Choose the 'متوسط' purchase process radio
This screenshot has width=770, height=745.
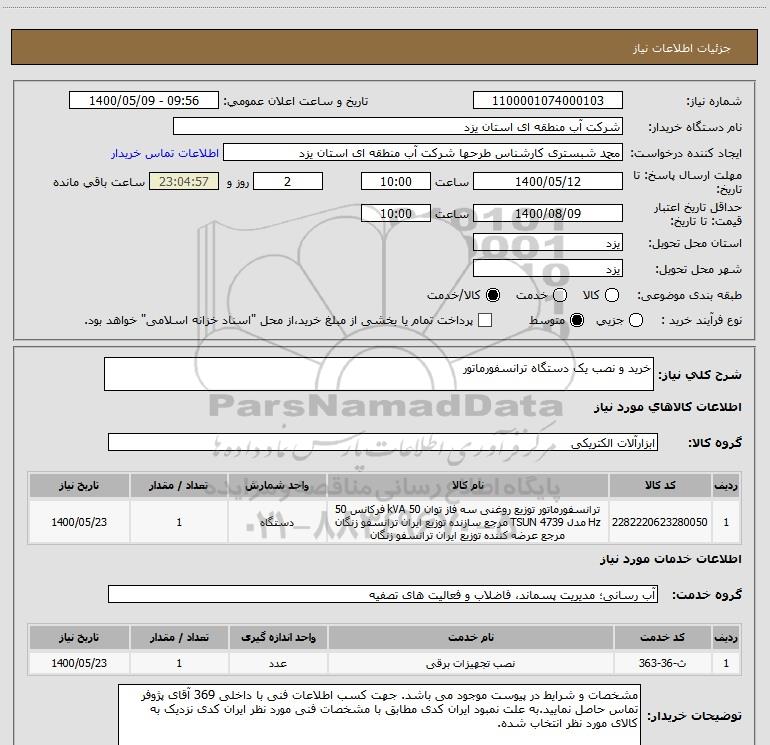click(x=577, y=320)
